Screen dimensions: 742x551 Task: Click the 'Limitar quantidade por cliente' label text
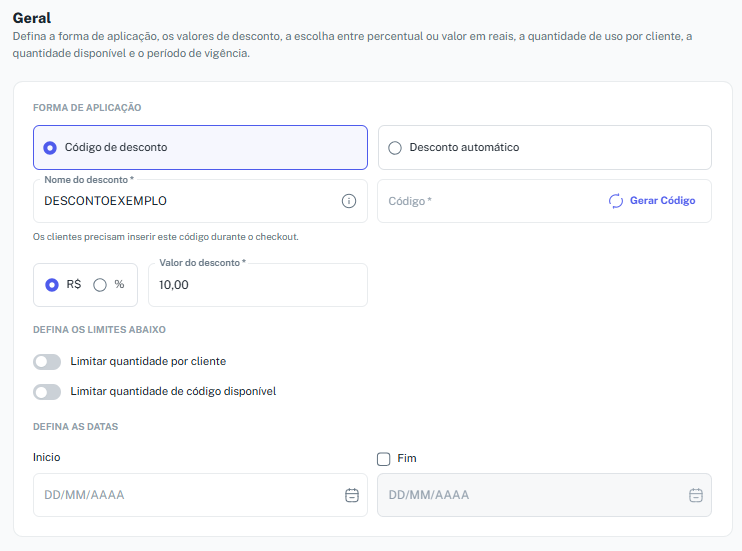click(148, 362)
